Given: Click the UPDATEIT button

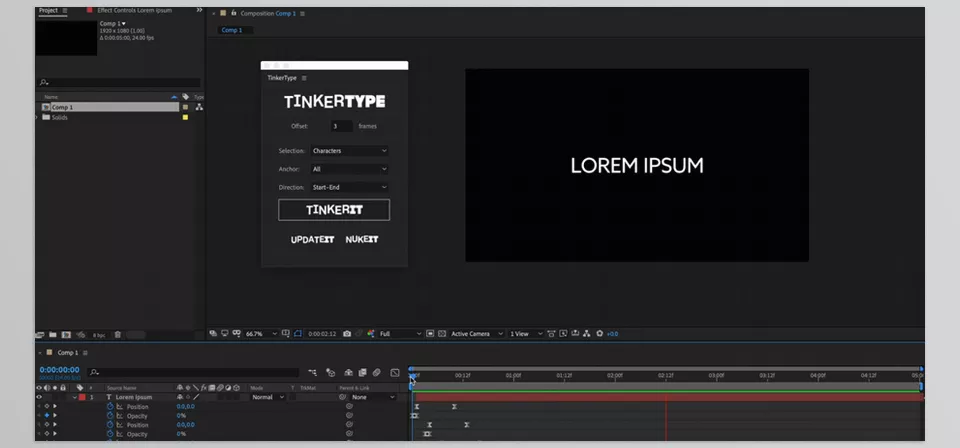Looking at the screenshot, I should 312,239.
